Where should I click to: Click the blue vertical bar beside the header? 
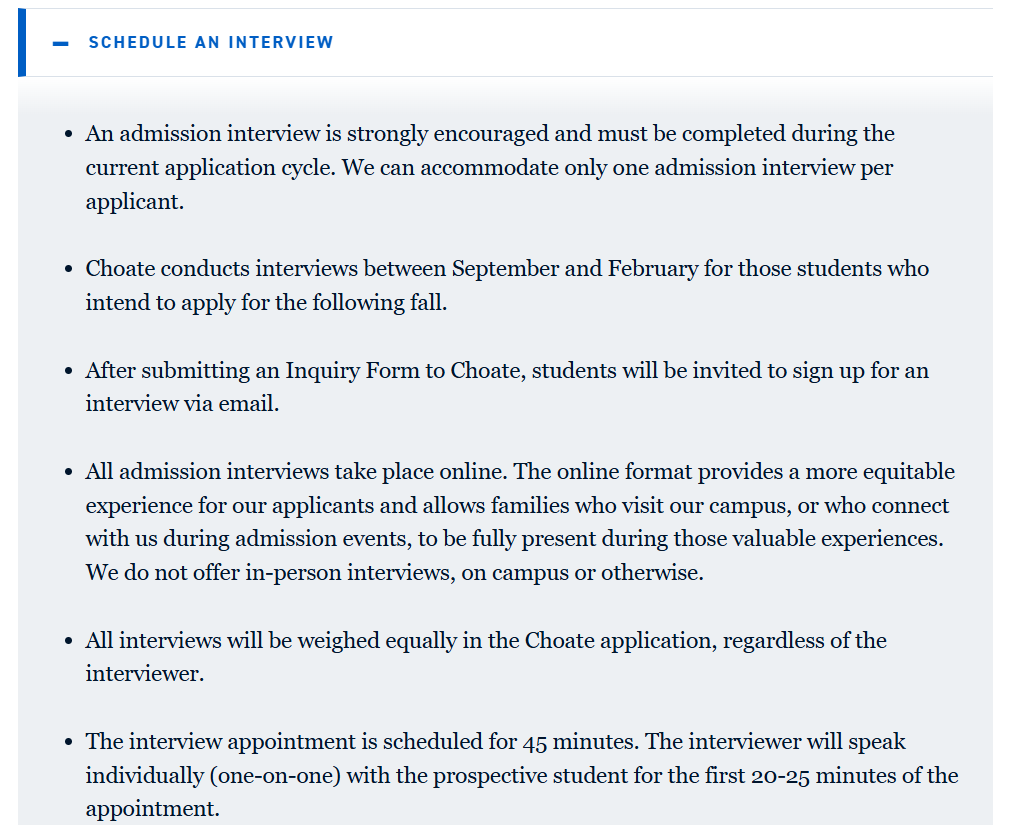tap(22, 43)
